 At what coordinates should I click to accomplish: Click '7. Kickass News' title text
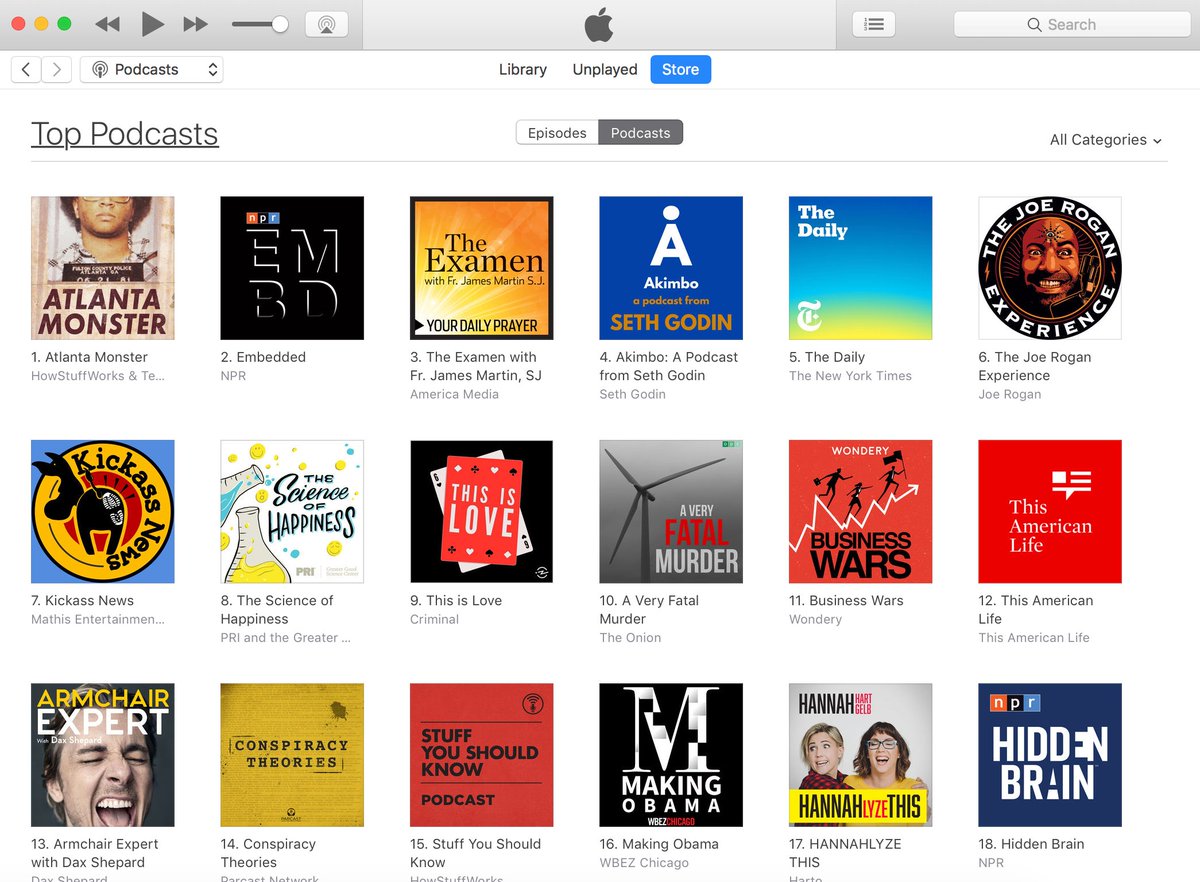82,601
